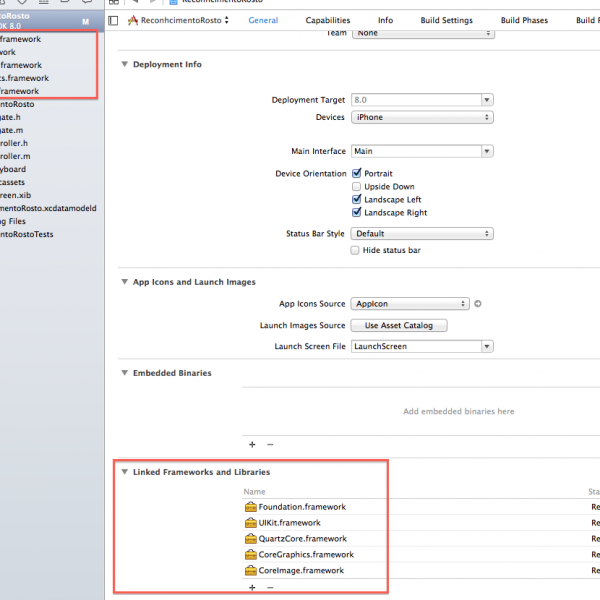Select the roller.h file in navigator

click(14, 143)
